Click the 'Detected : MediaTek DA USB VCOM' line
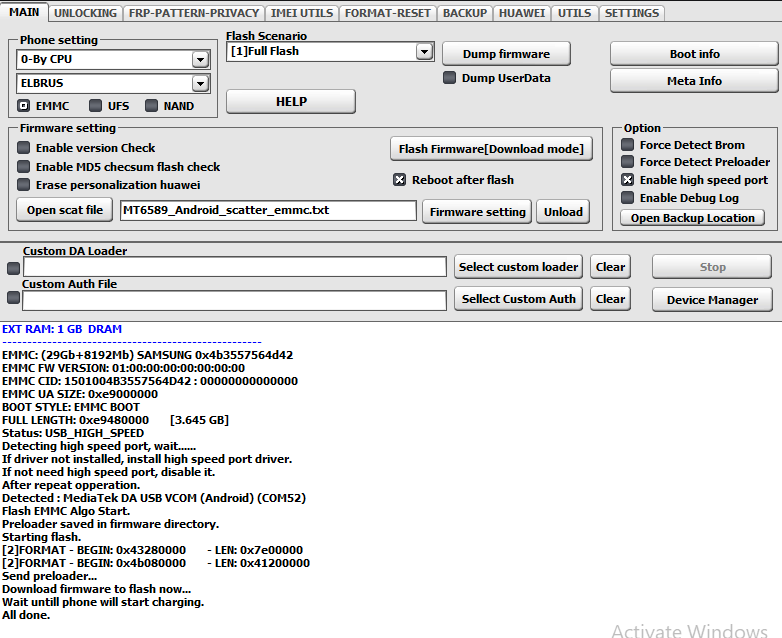Viewport: 782px width, 638px height. coord(154,498)
